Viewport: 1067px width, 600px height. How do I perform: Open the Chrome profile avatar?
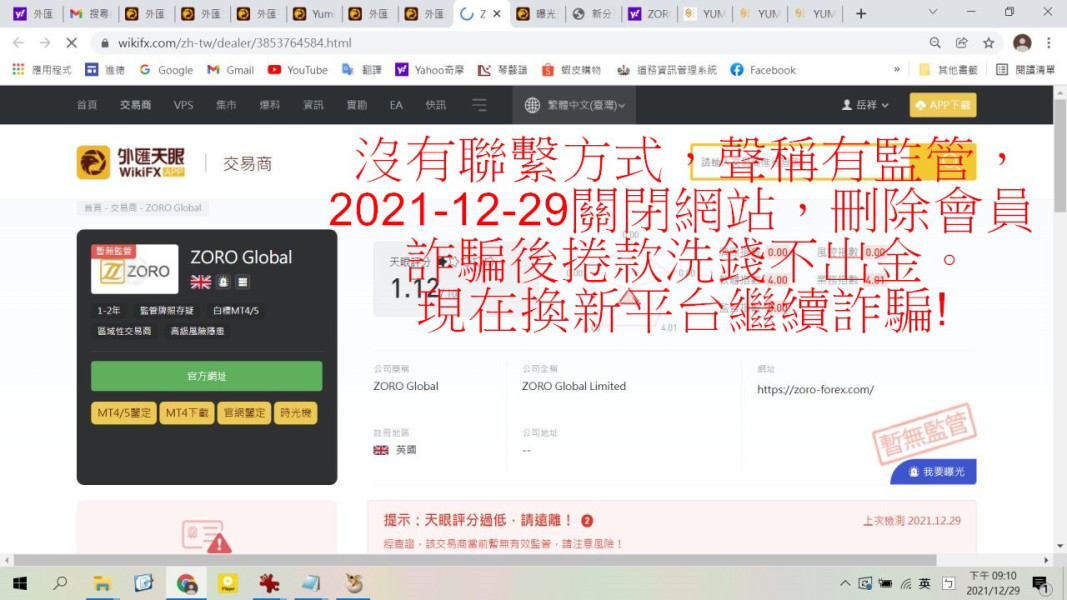[x=1021, y=43]
